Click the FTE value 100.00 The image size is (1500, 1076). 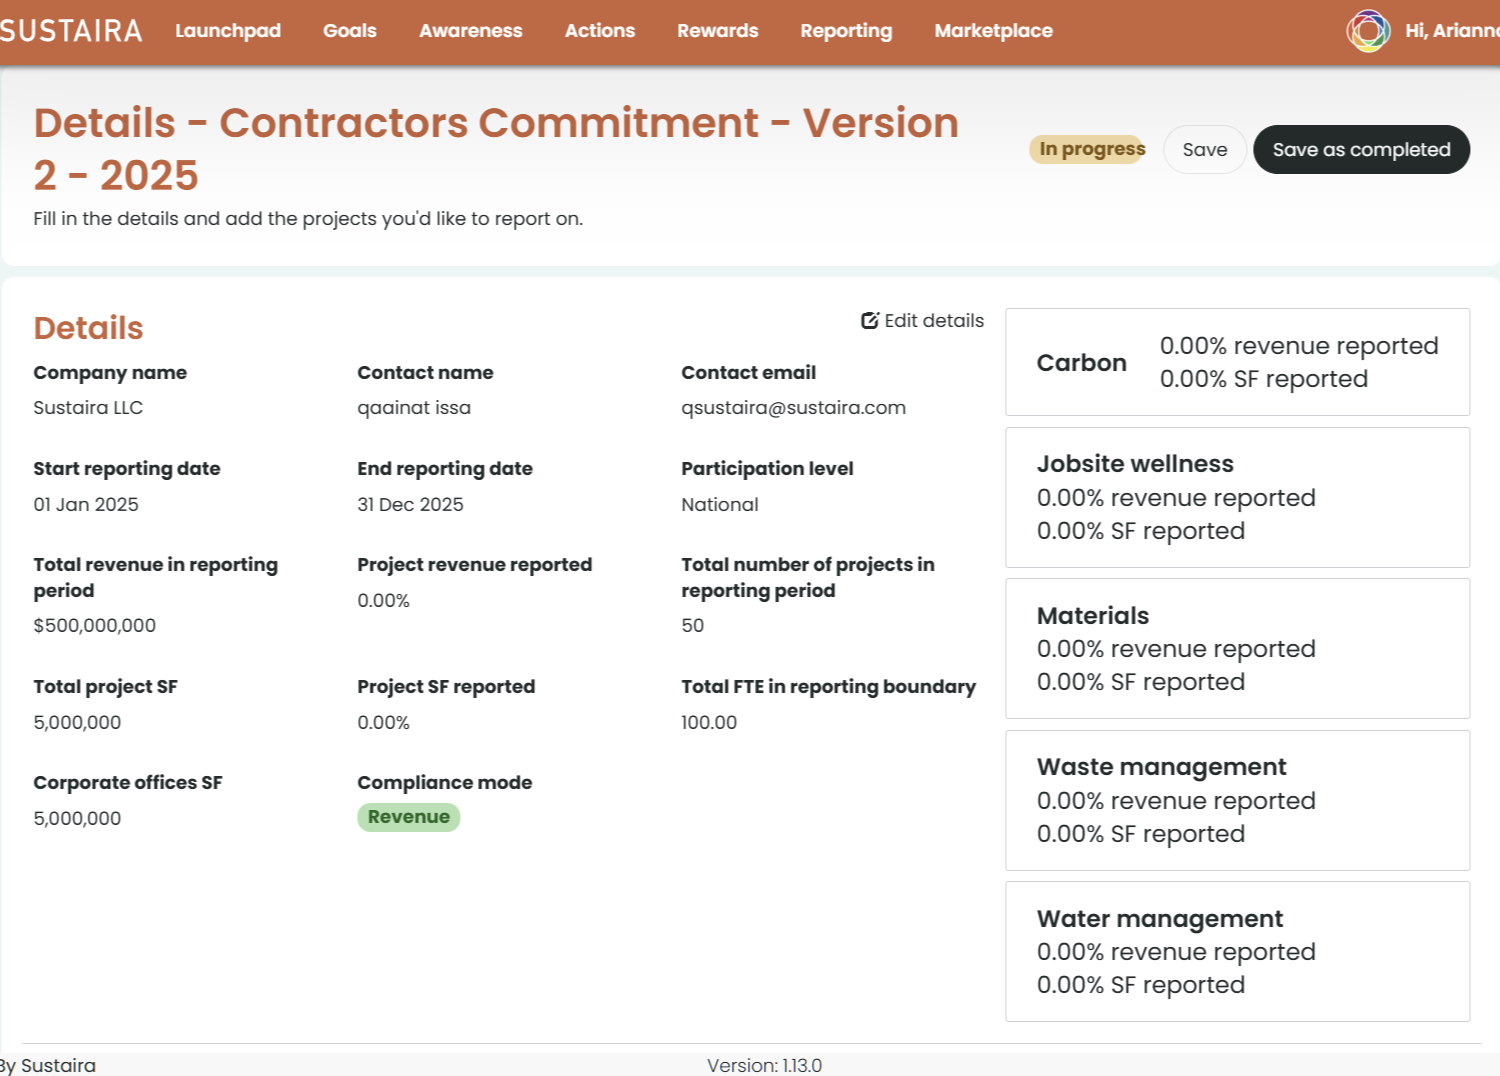point(709,722)
